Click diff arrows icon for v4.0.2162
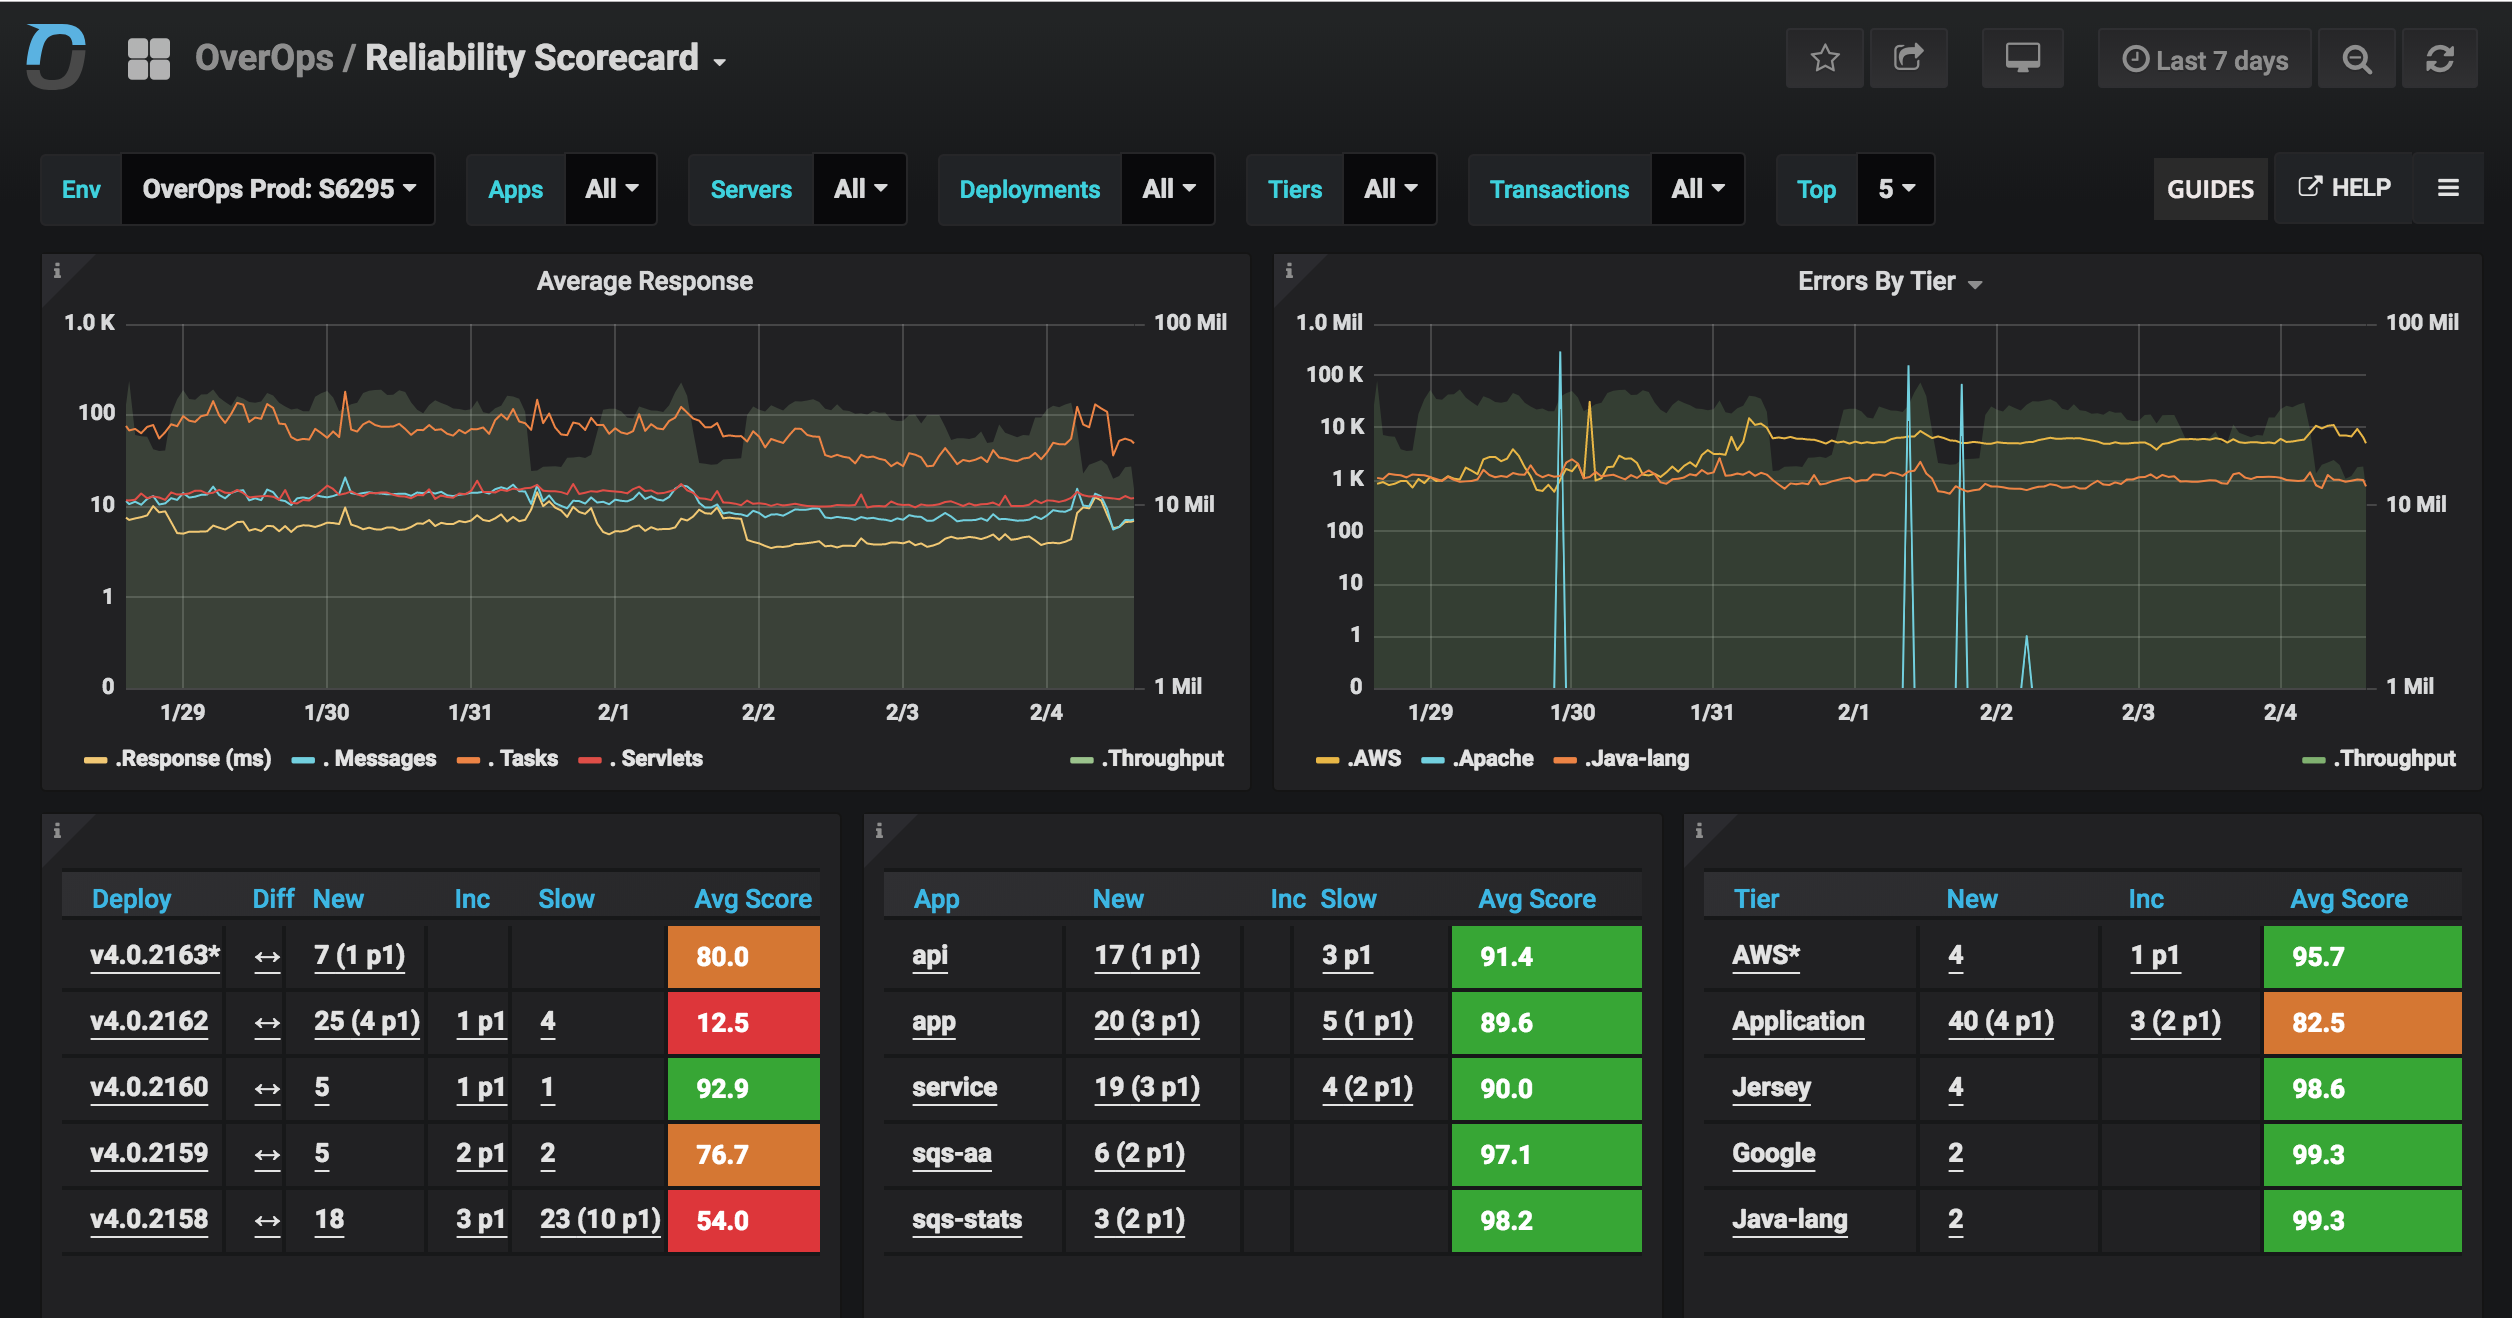 click(x=267, y=1024)
